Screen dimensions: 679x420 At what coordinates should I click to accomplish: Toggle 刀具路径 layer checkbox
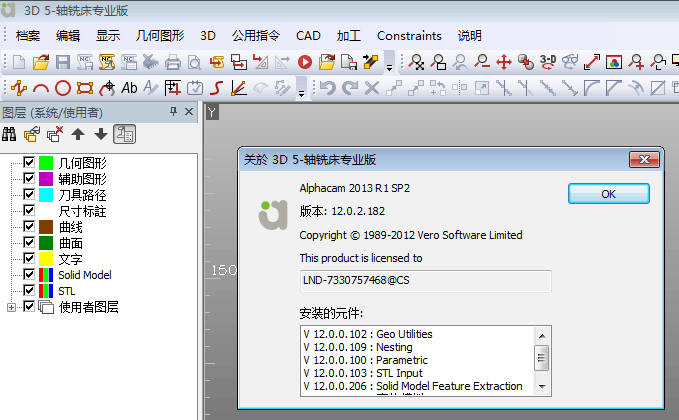coord(29,194)
